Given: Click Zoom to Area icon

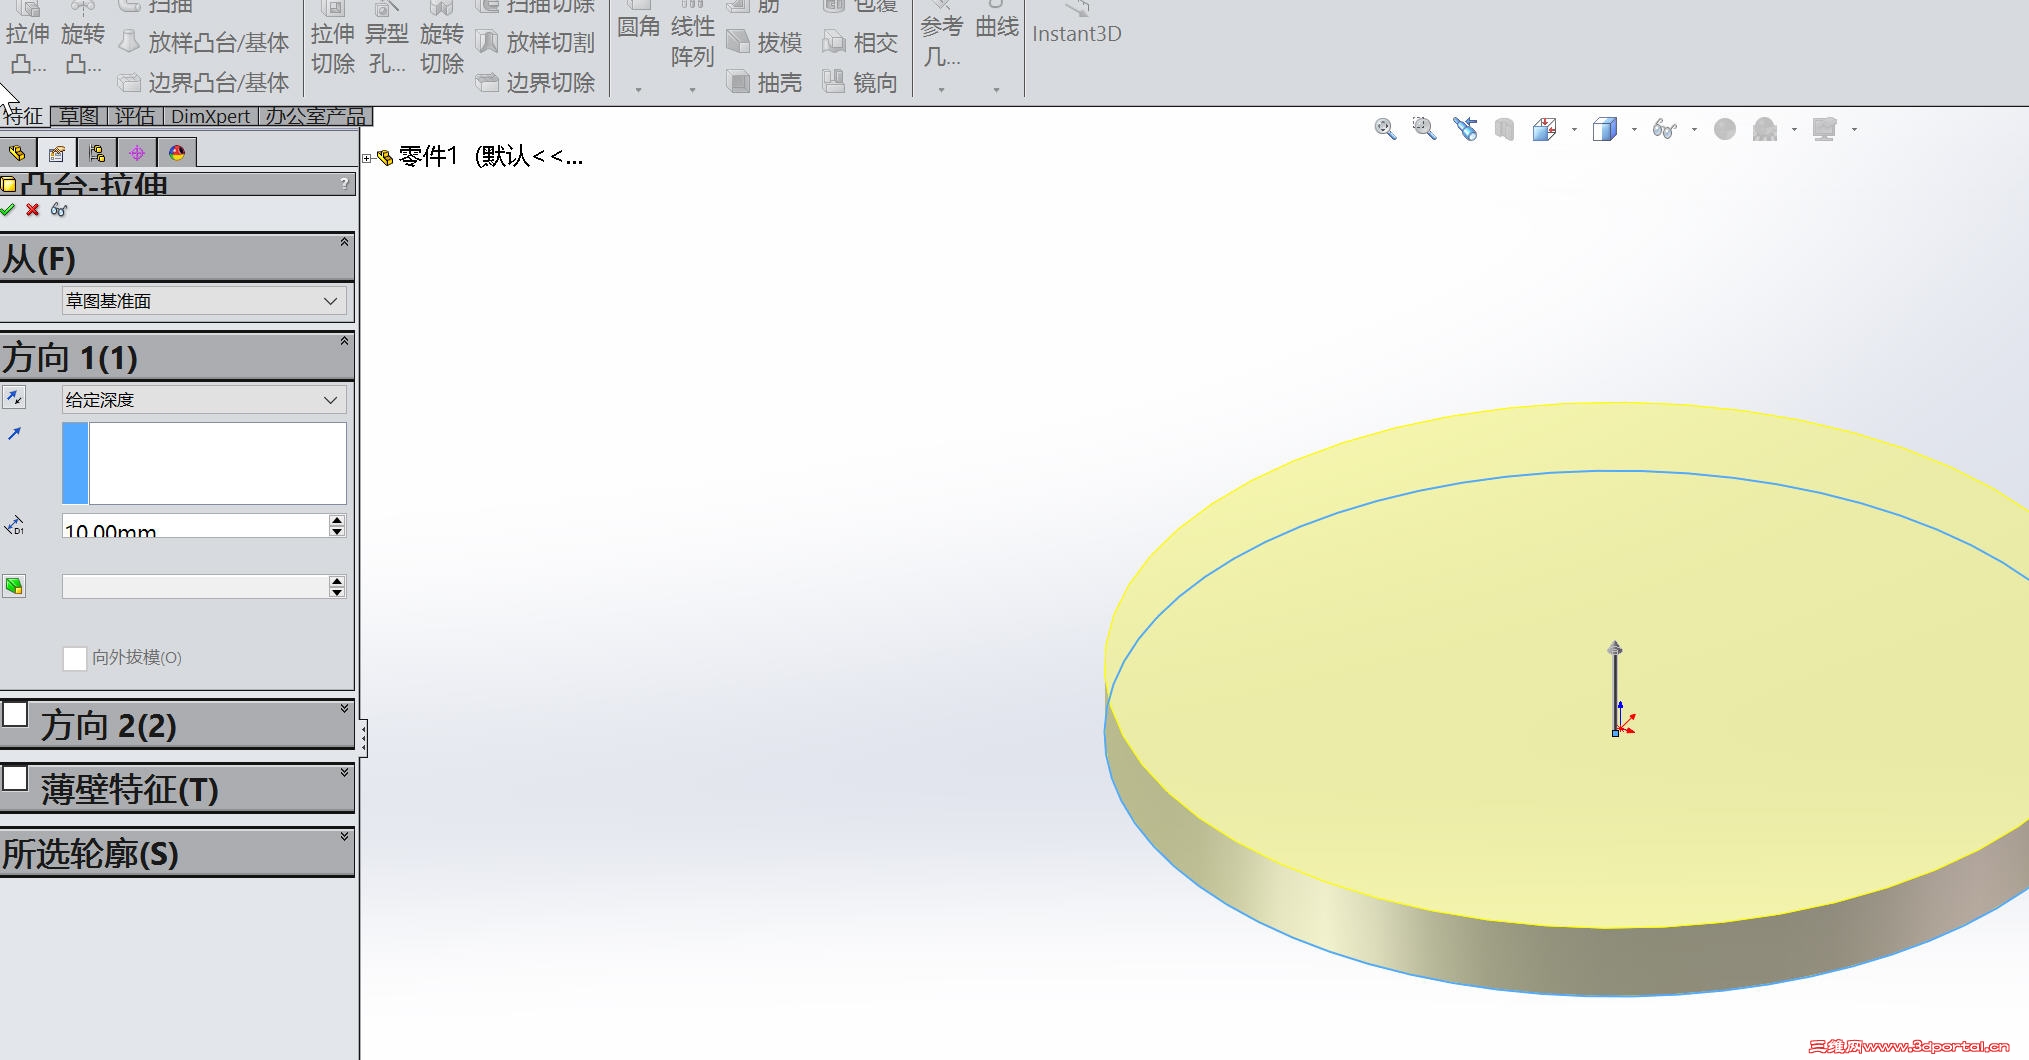Looking at the screenshot, I should pos(1424,129).
